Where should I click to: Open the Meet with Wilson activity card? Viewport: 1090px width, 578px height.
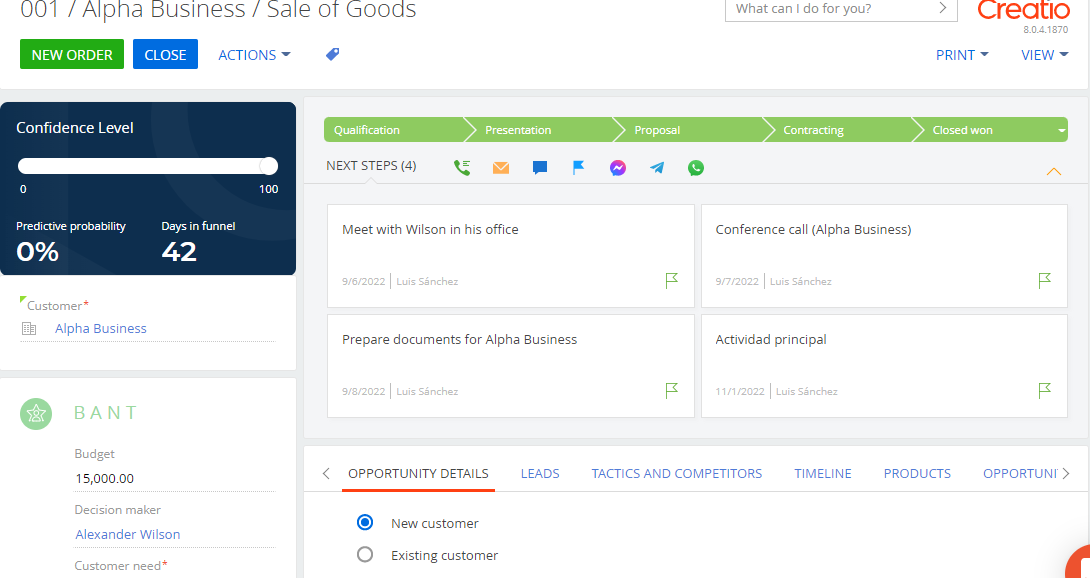(x=510, y=256)
